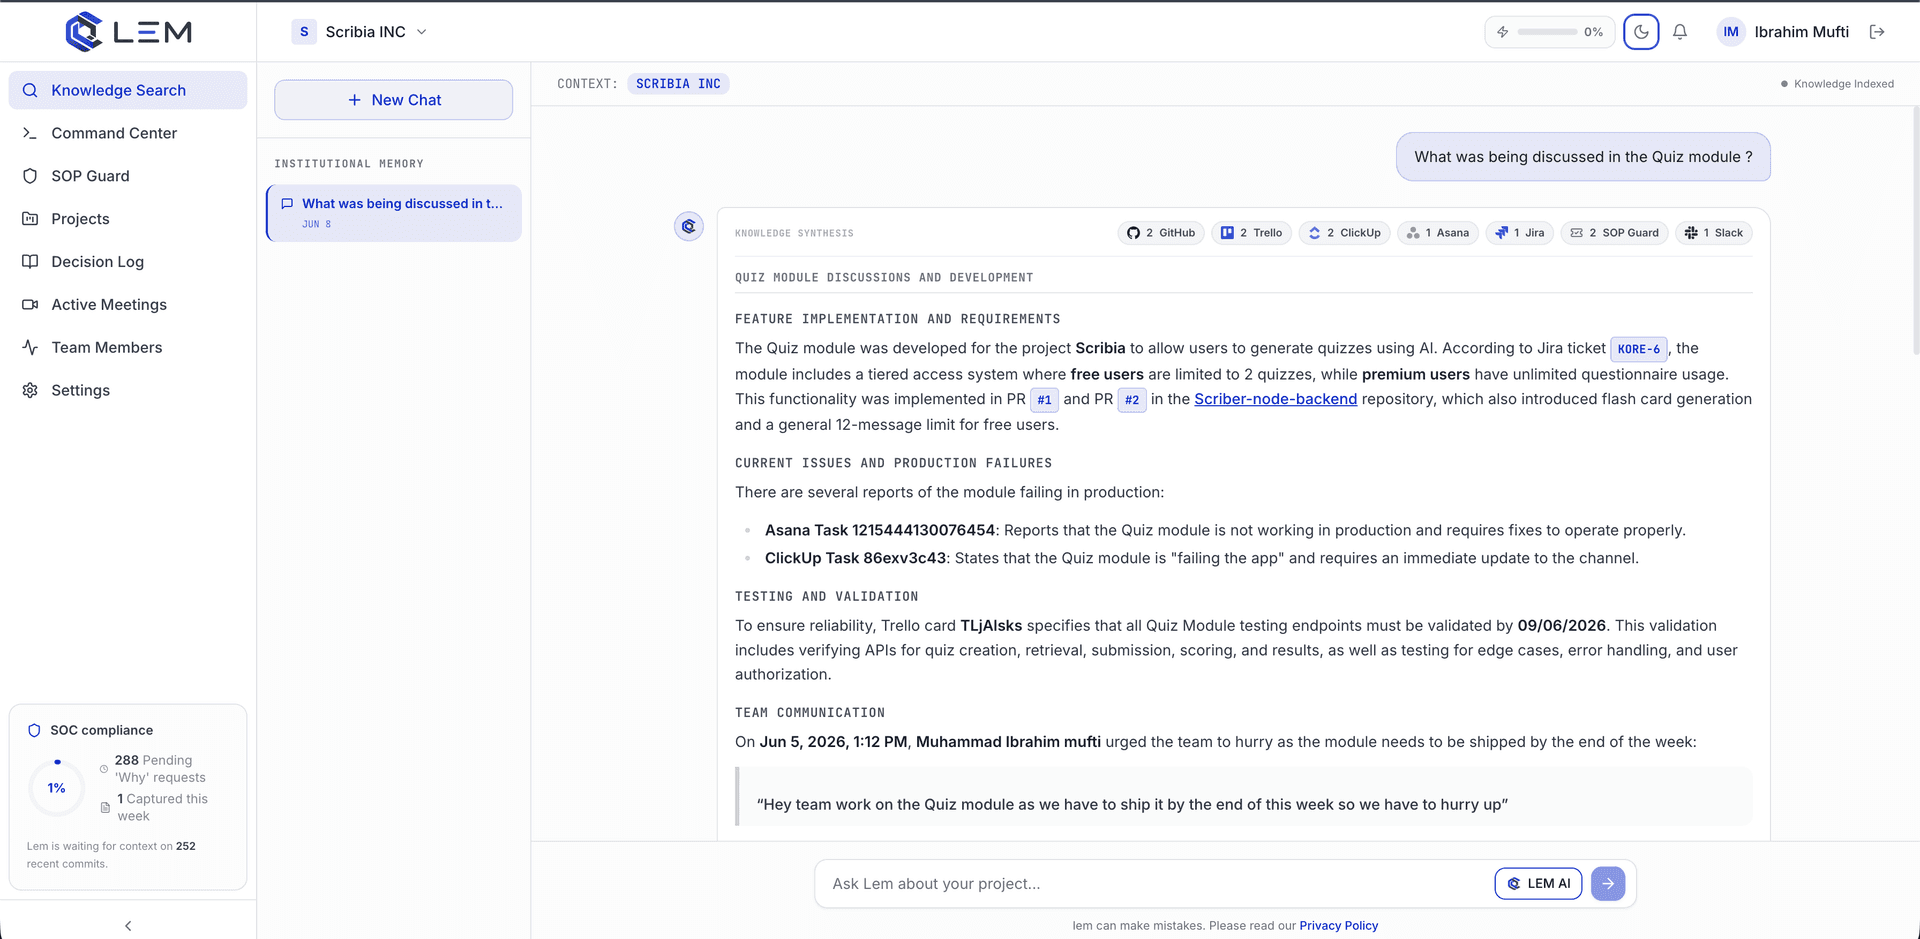Toggle dark mode moon button
Screen dimensions: 1920x939
[1641, 32]
